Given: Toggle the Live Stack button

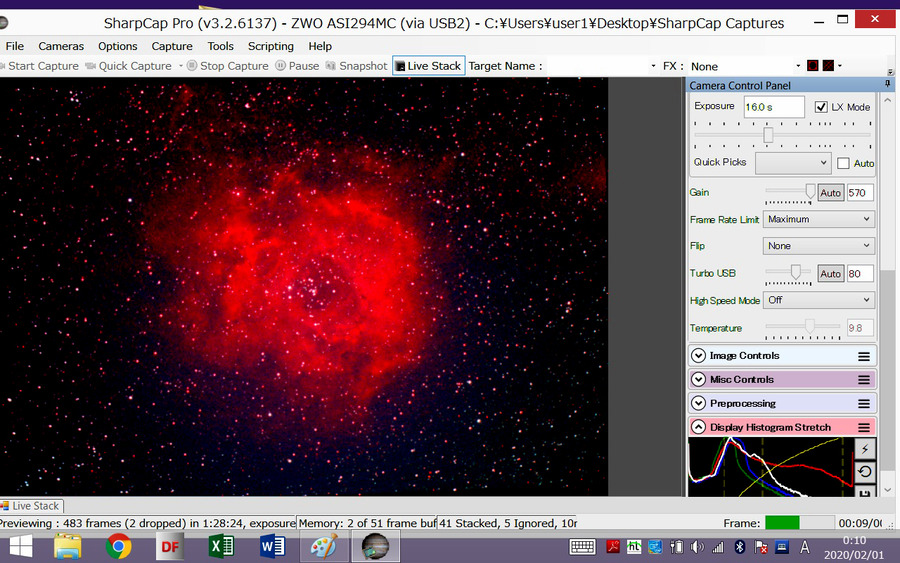Looking at the screenshot, I should pos(429,66).
